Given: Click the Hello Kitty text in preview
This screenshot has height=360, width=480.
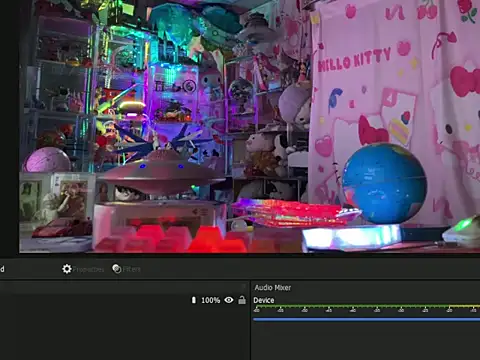Looking at the screenshot, I should click(354, 60).
